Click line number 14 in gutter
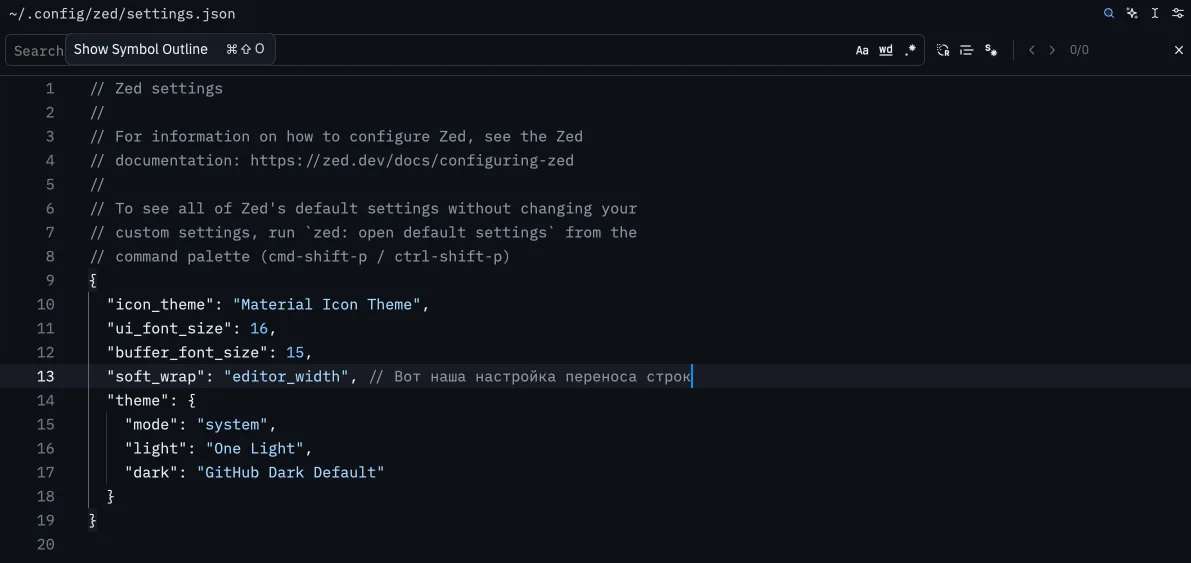Viewport: 1191px width, 563px height. (46, 400)
